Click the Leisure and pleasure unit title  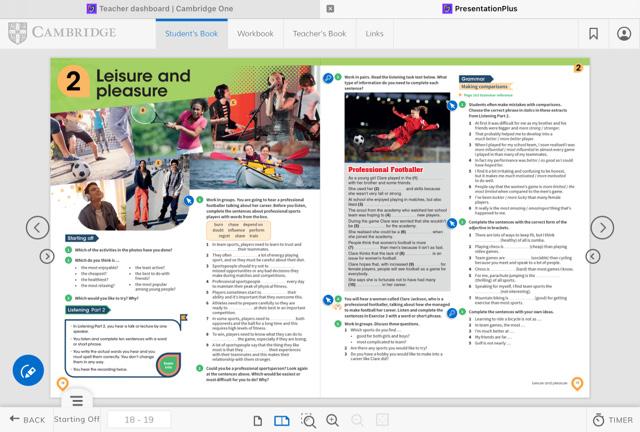coord(143,83)
